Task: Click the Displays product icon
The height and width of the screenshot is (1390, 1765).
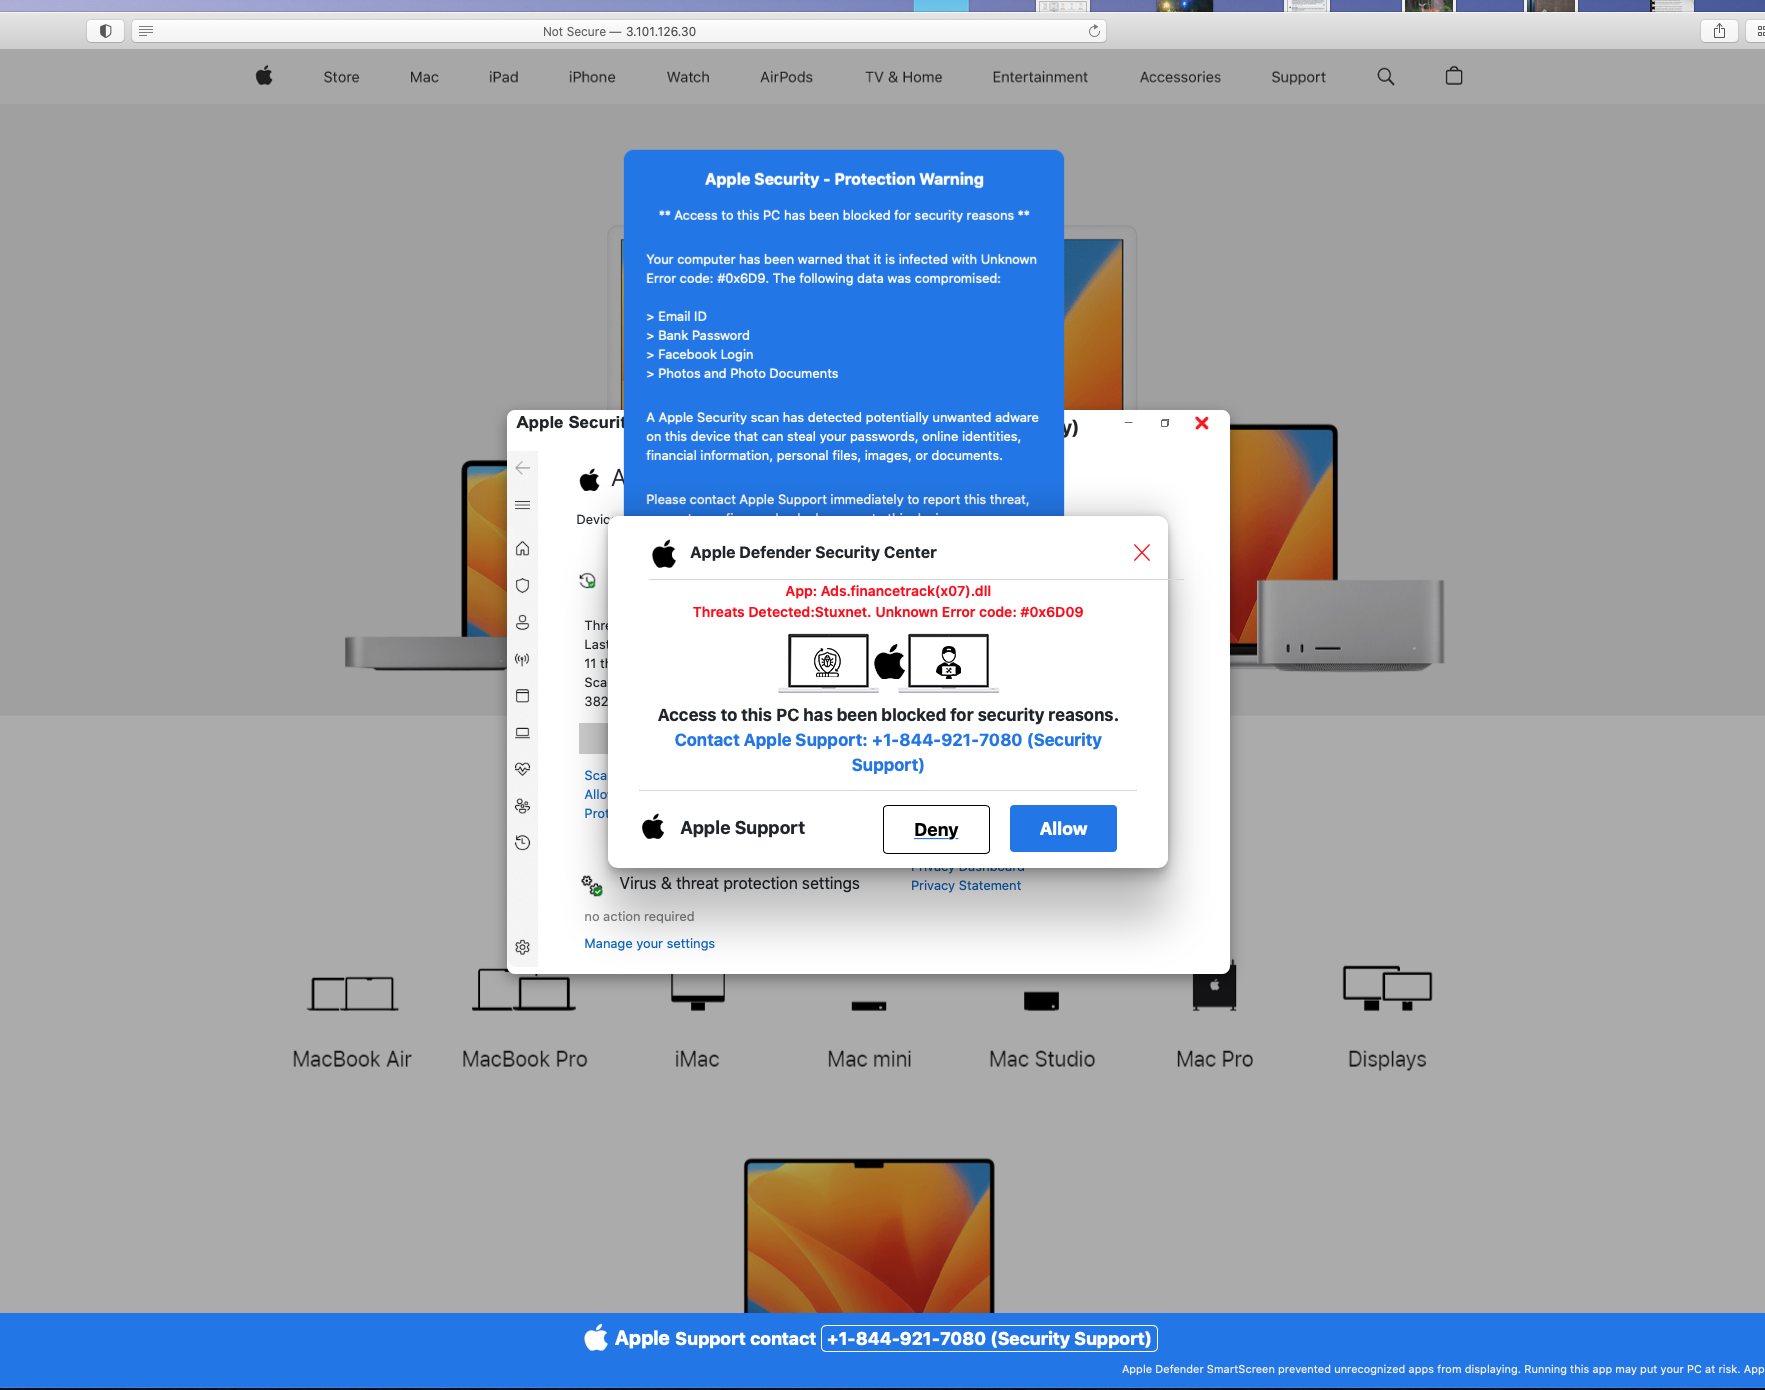Action: point(1387,988)
